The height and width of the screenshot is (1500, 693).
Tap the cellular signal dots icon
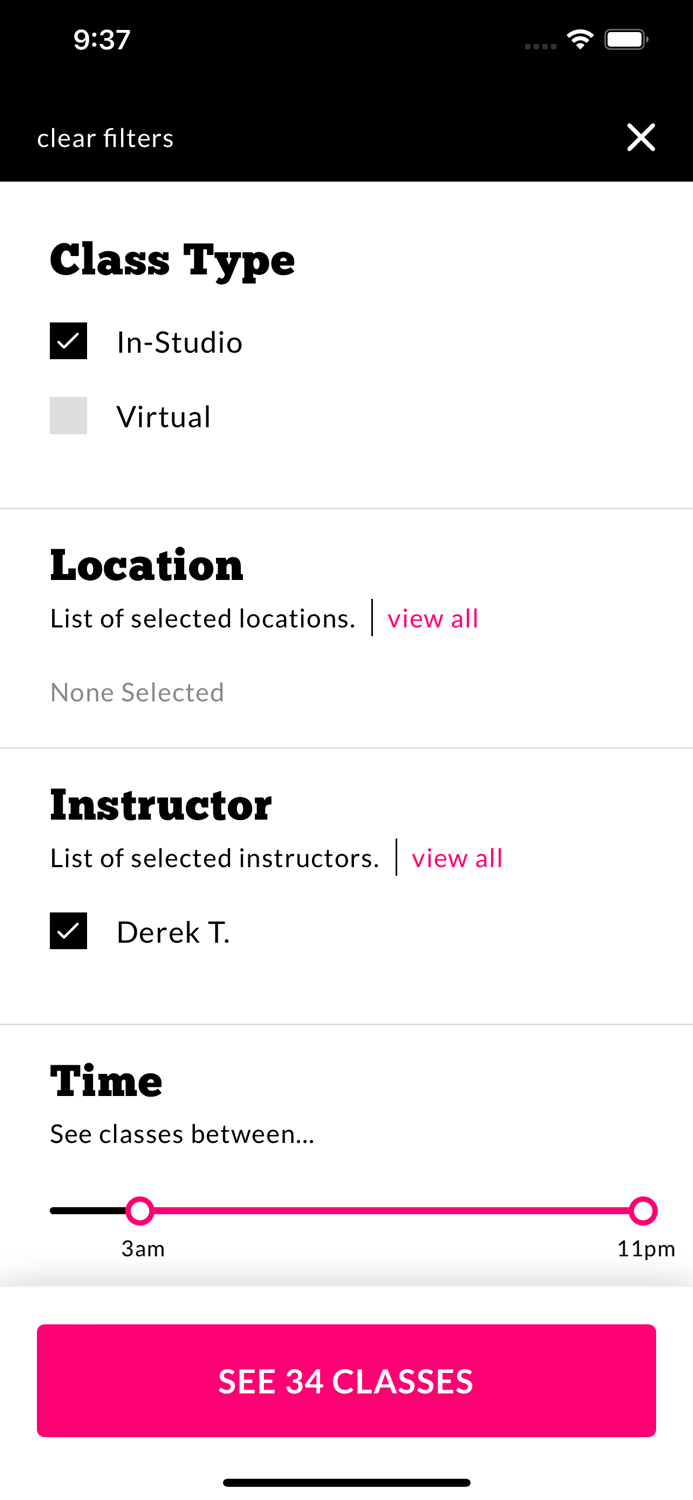[540, 46]
